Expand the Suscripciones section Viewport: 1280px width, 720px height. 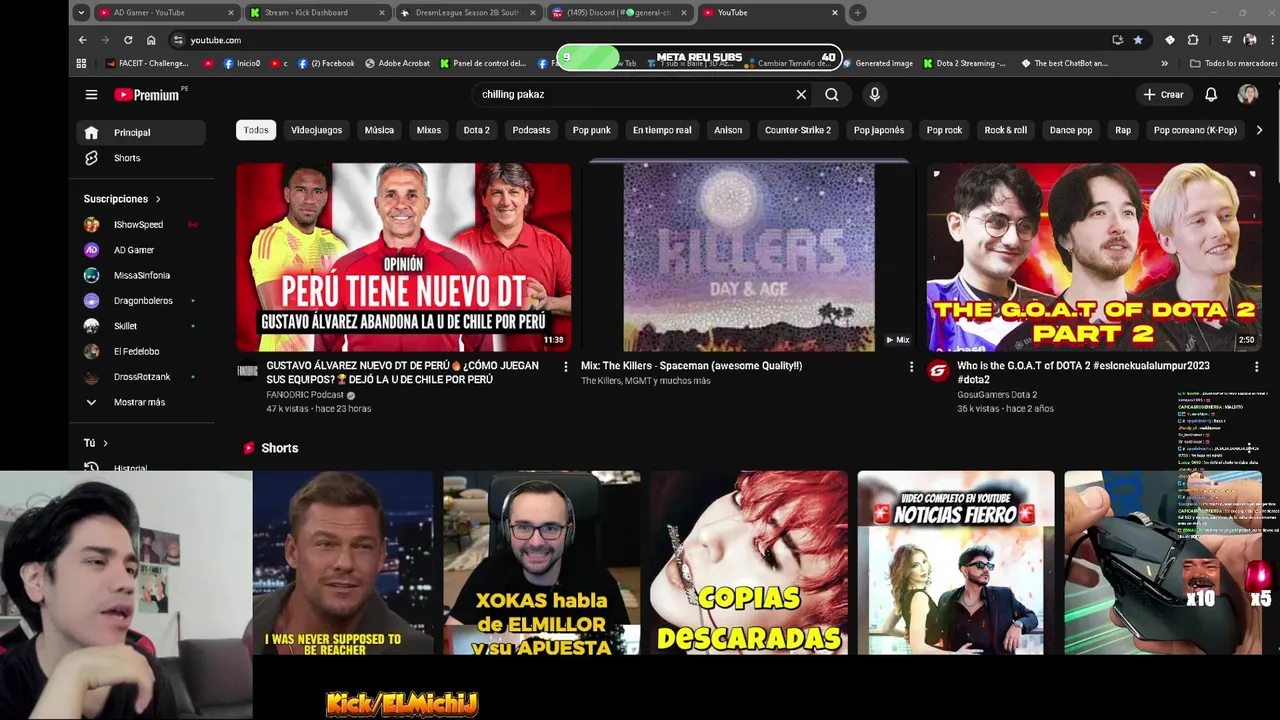pyautogui.click(x=122, y=199)
